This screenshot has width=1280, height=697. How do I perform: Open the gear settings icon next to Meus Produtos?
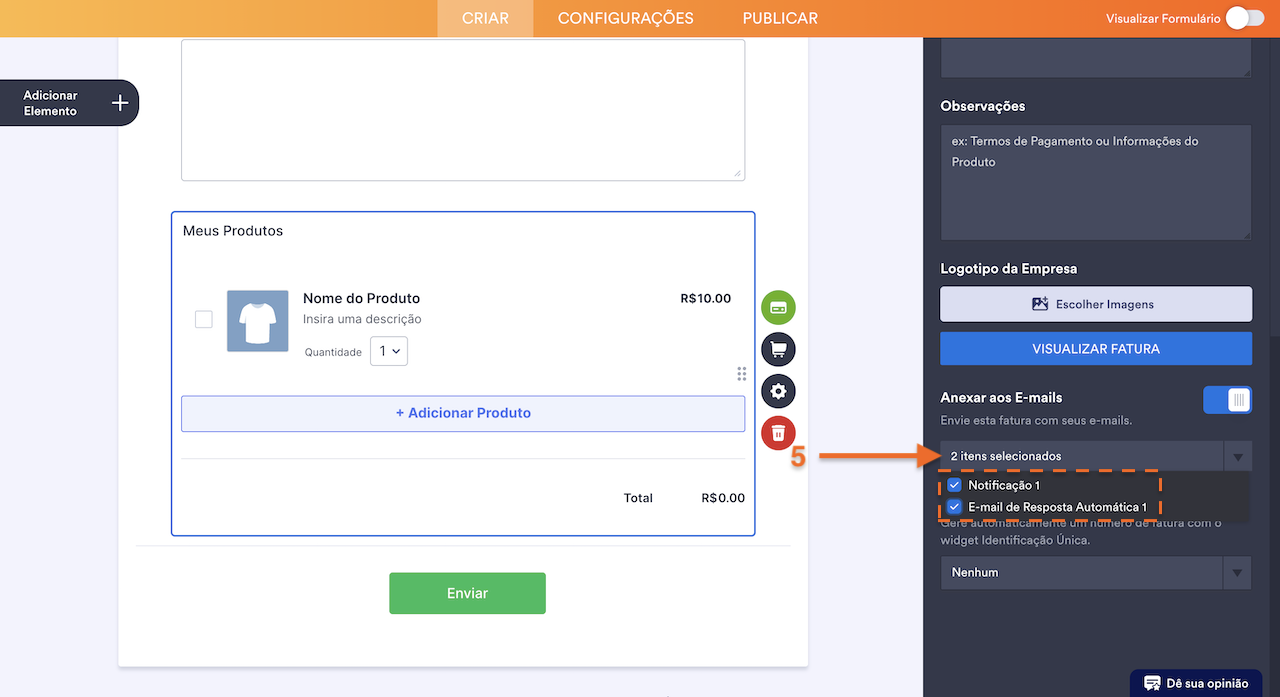click(778, 391)
